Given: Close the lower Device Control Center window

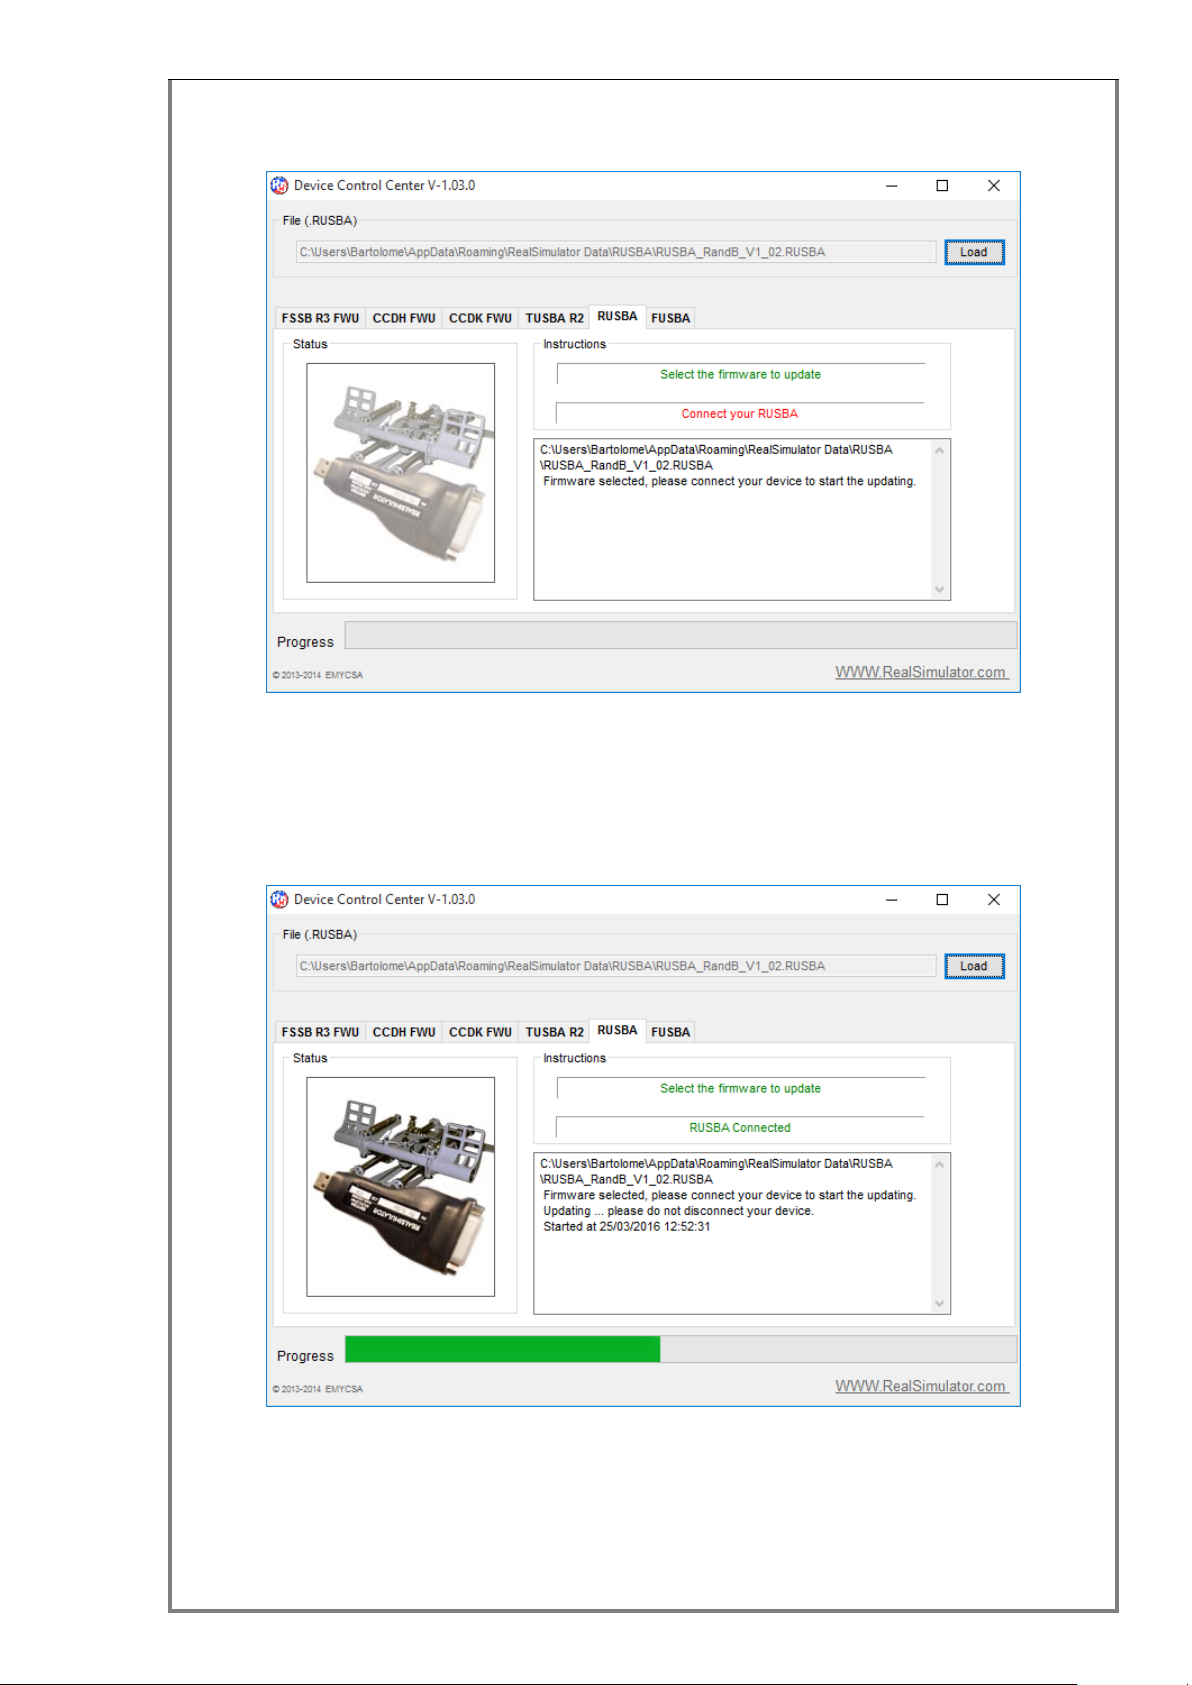Looking at the screenshot, I should 994,900.
